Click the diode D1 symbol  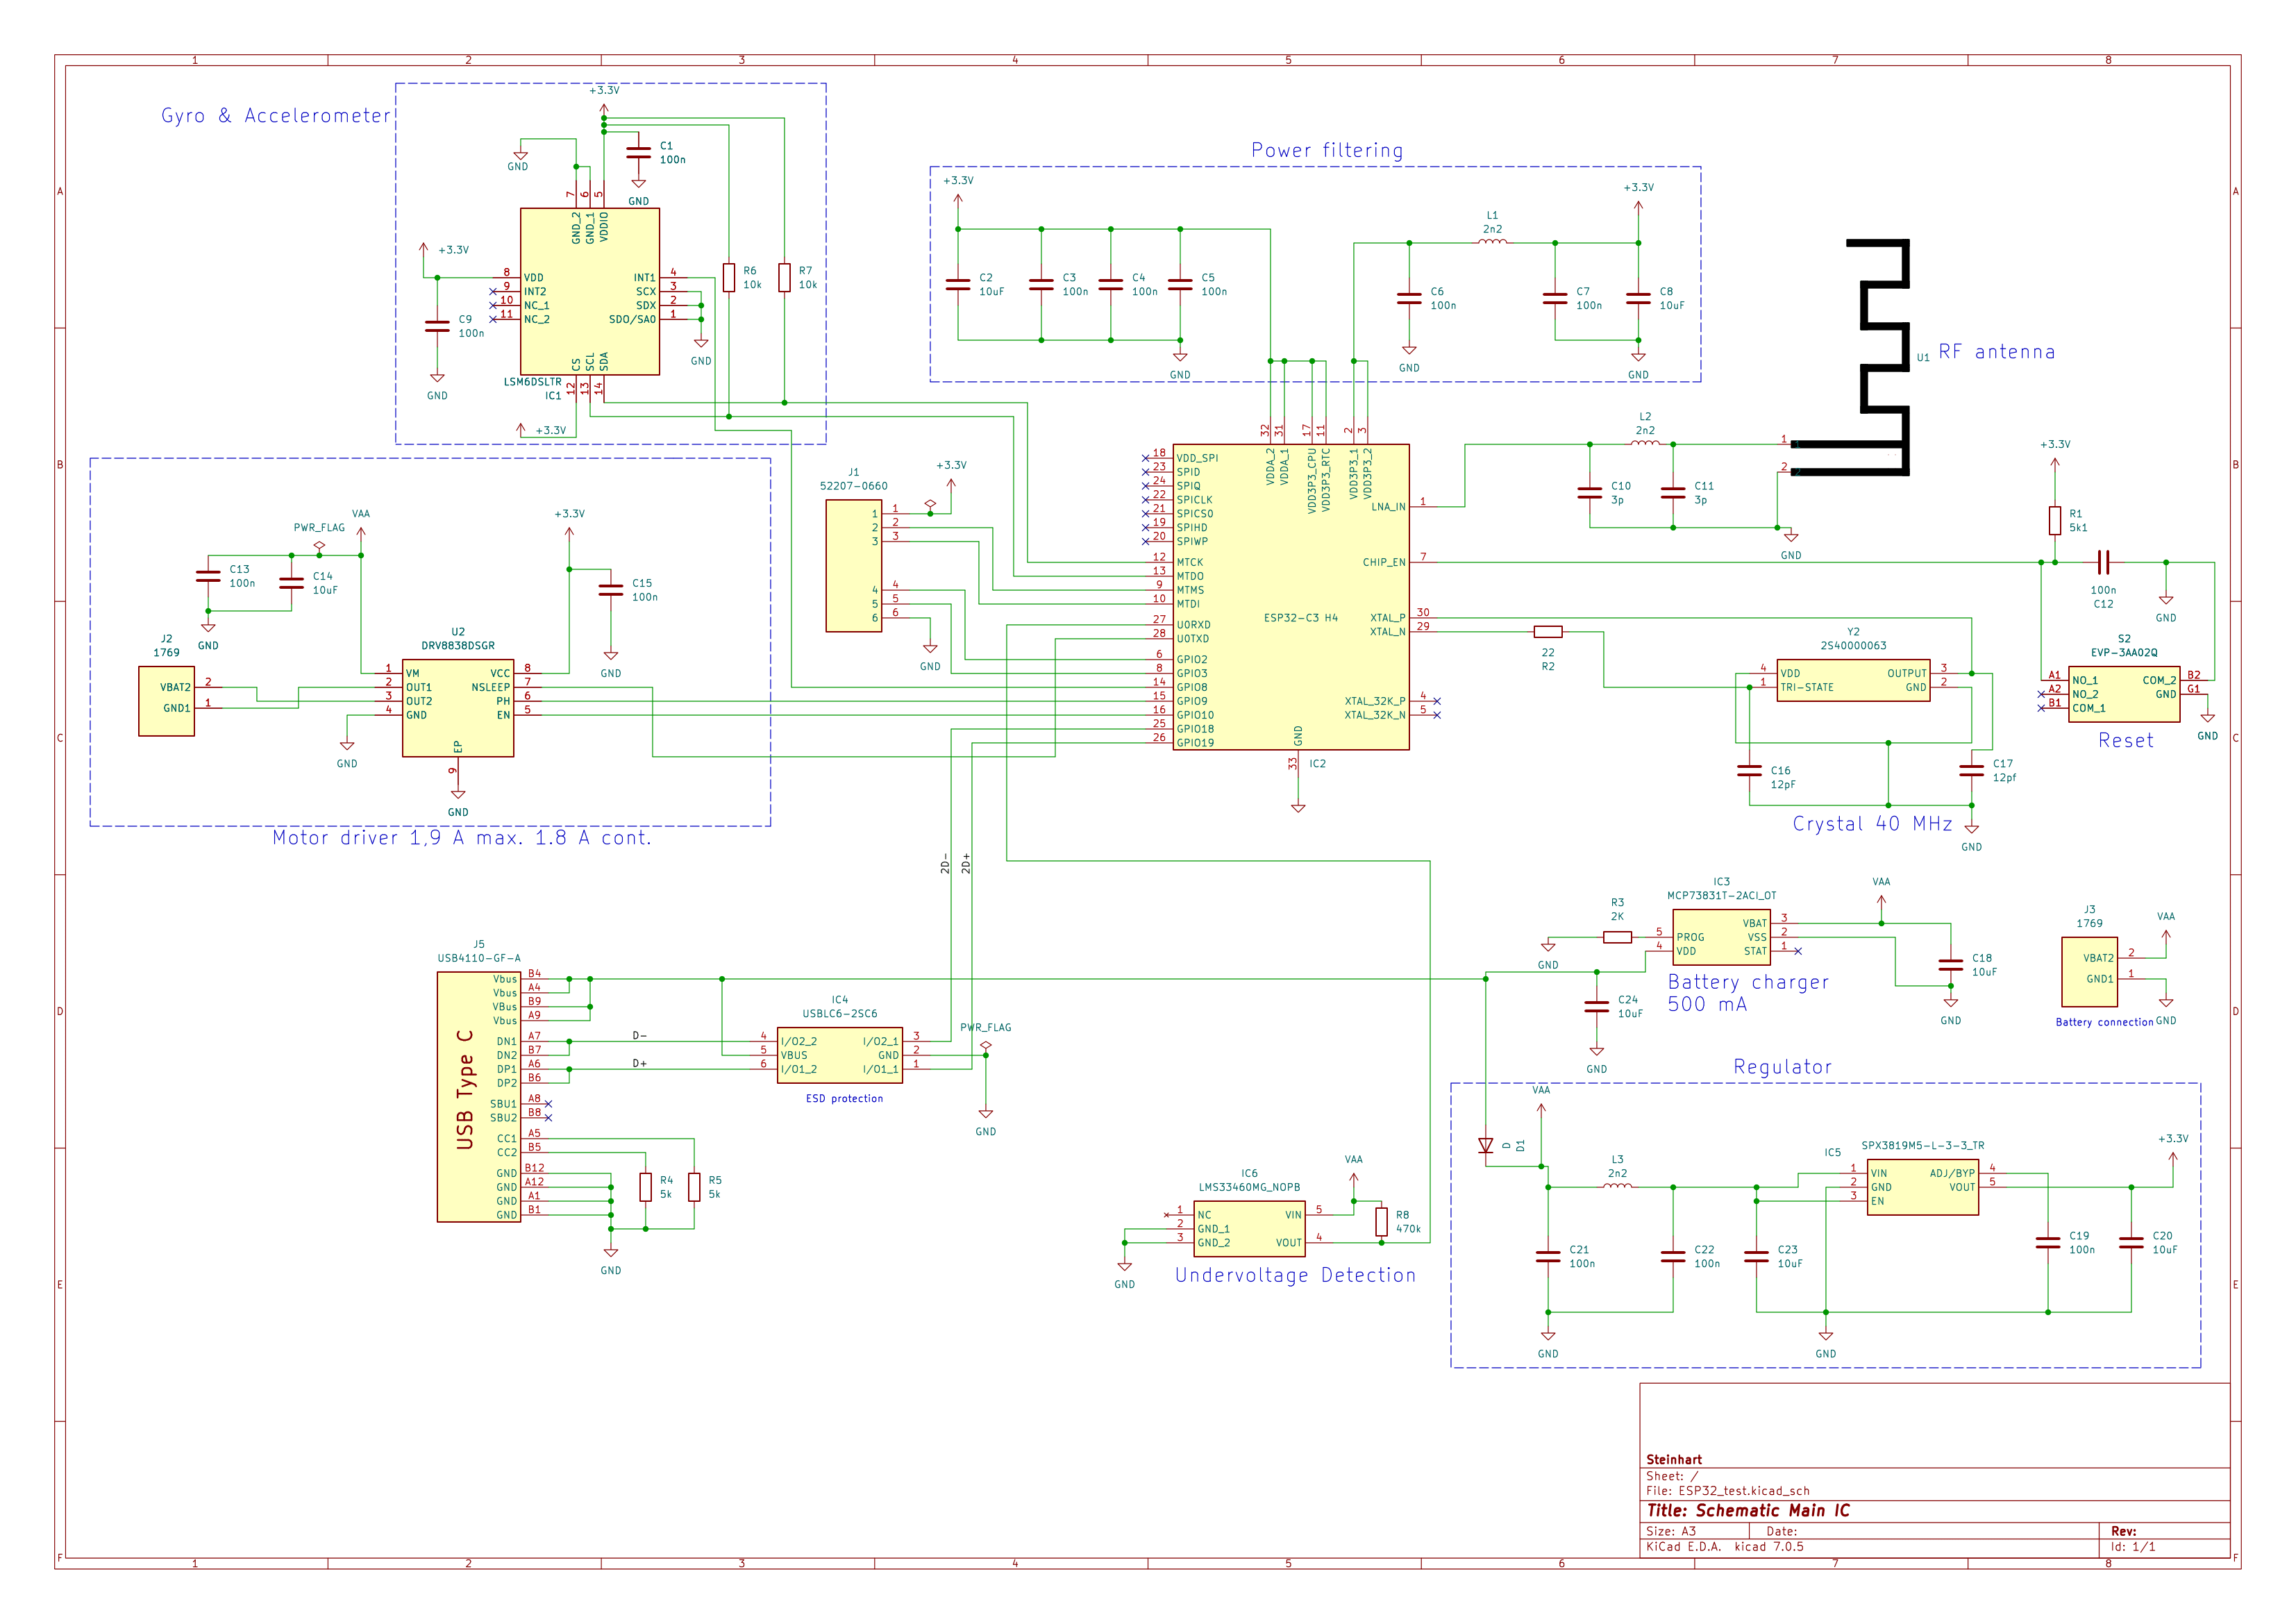click(1486, 1146)
